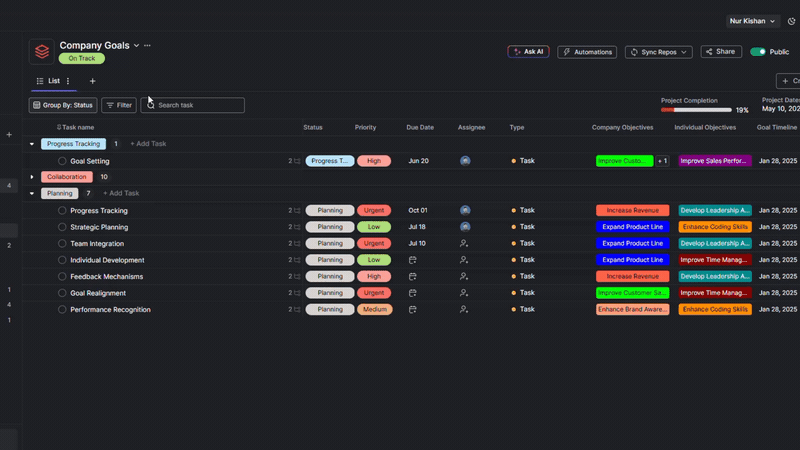
Task: Open assignee avatar for Strategic Planning
Action: coord(465,227)
